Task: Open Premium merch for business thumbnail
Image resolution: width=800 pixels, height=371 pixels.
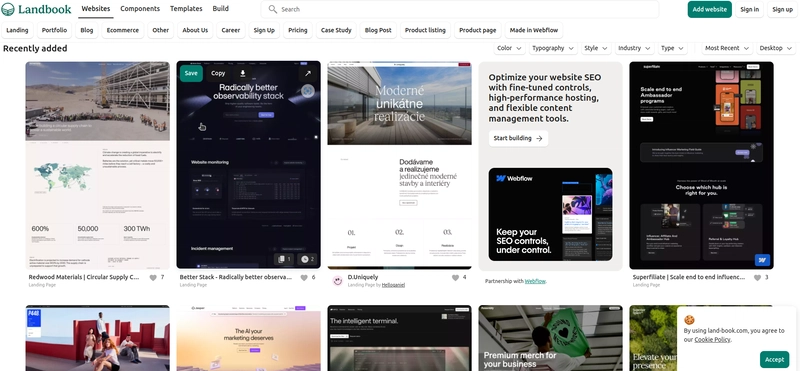Action: coord(551,338)
